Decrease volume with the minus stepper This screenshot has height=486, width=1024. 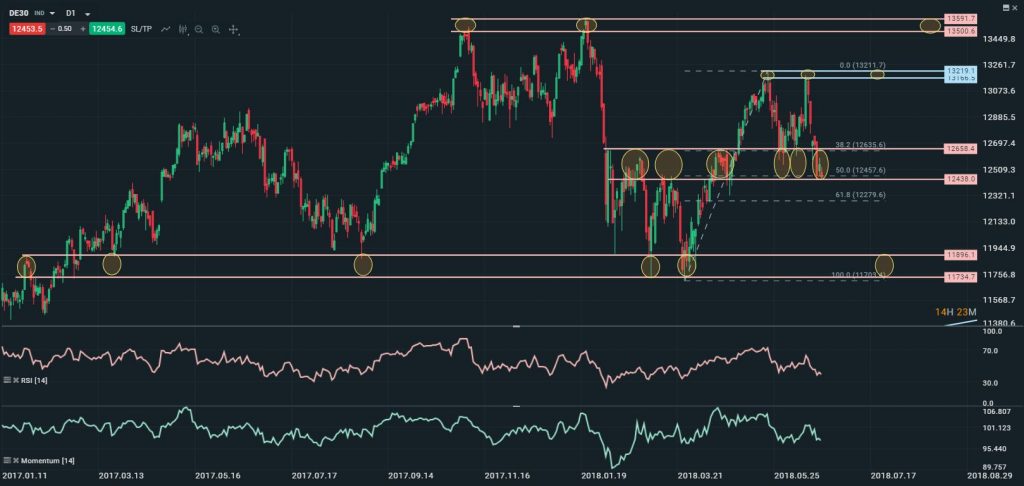(52, 29)
